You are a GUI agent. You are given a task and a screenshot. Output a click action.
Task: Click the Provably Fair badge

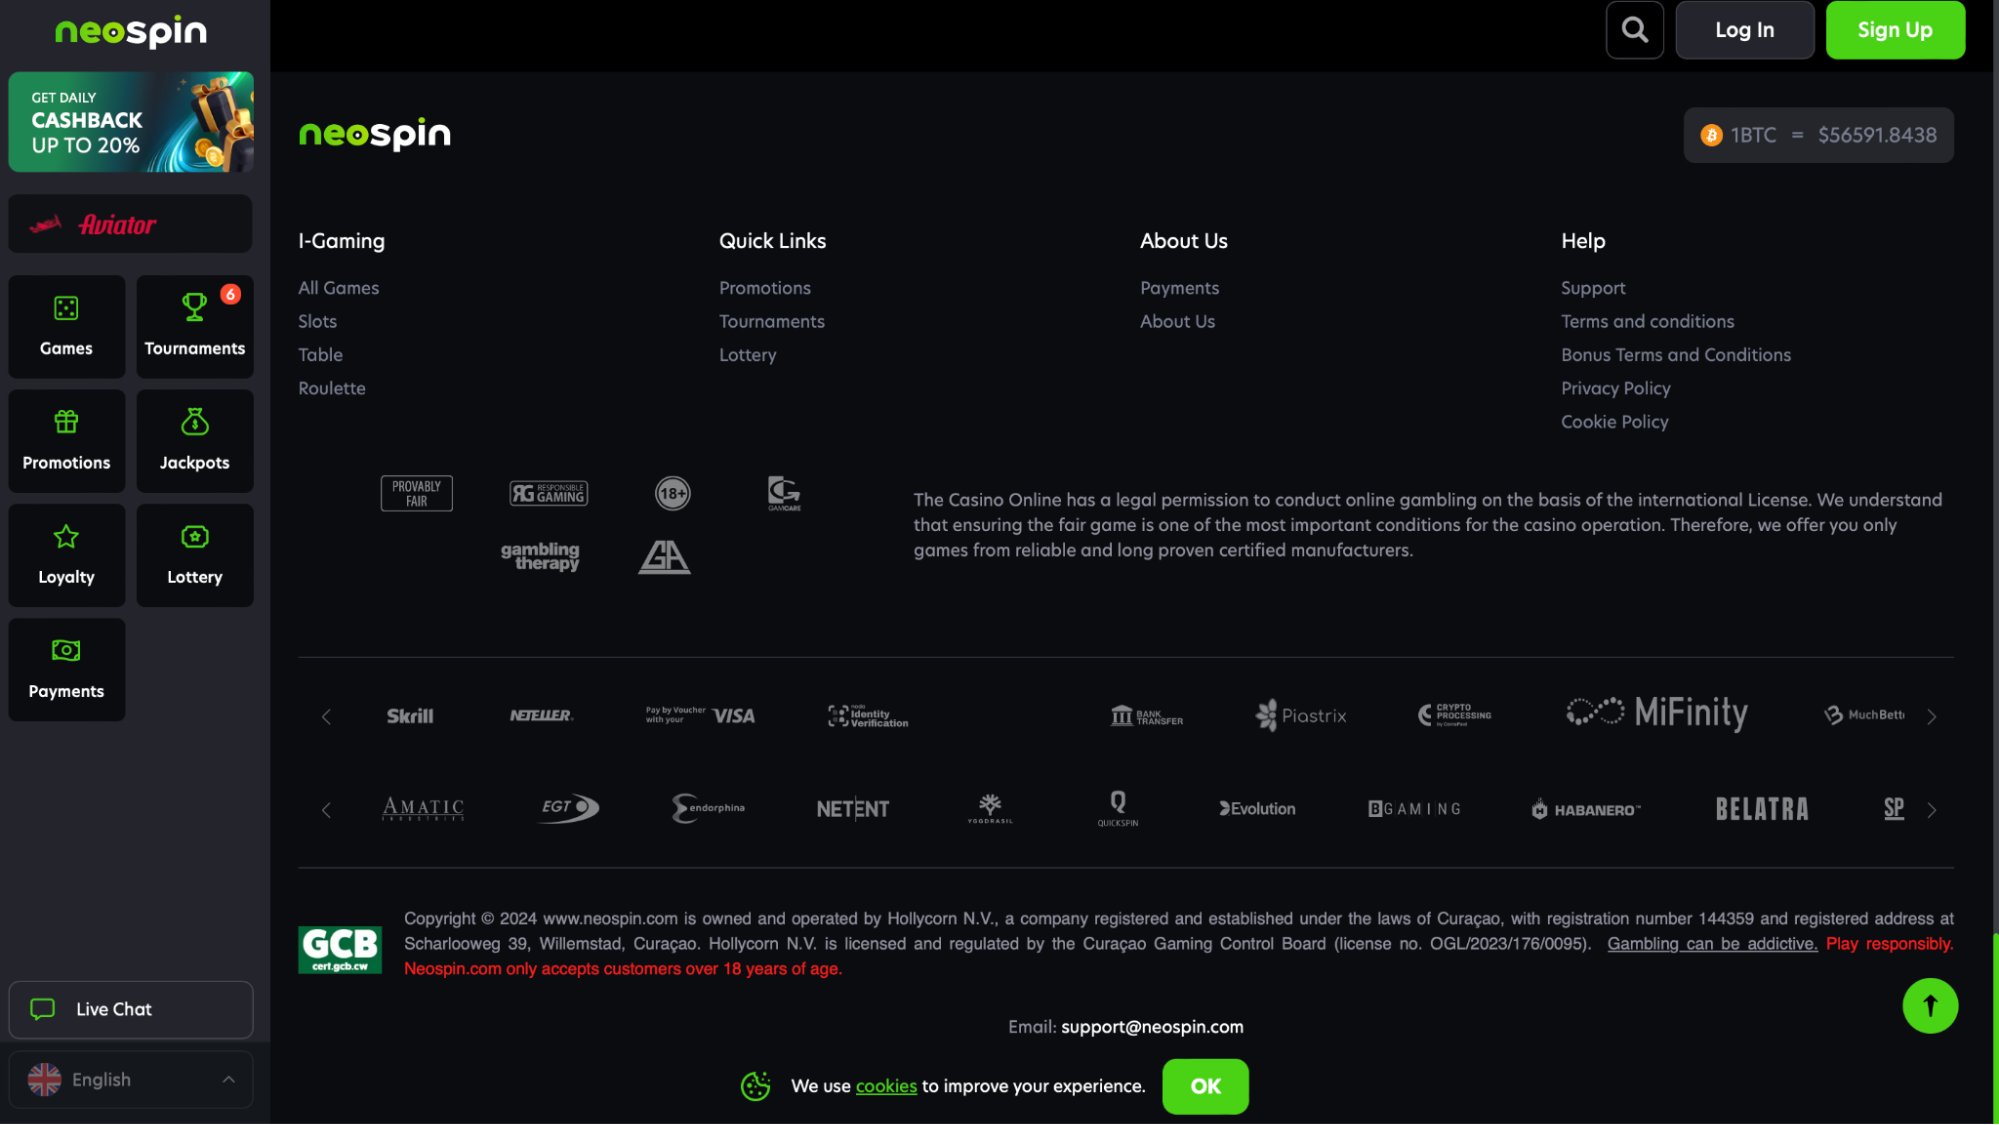tap(416, 493)
